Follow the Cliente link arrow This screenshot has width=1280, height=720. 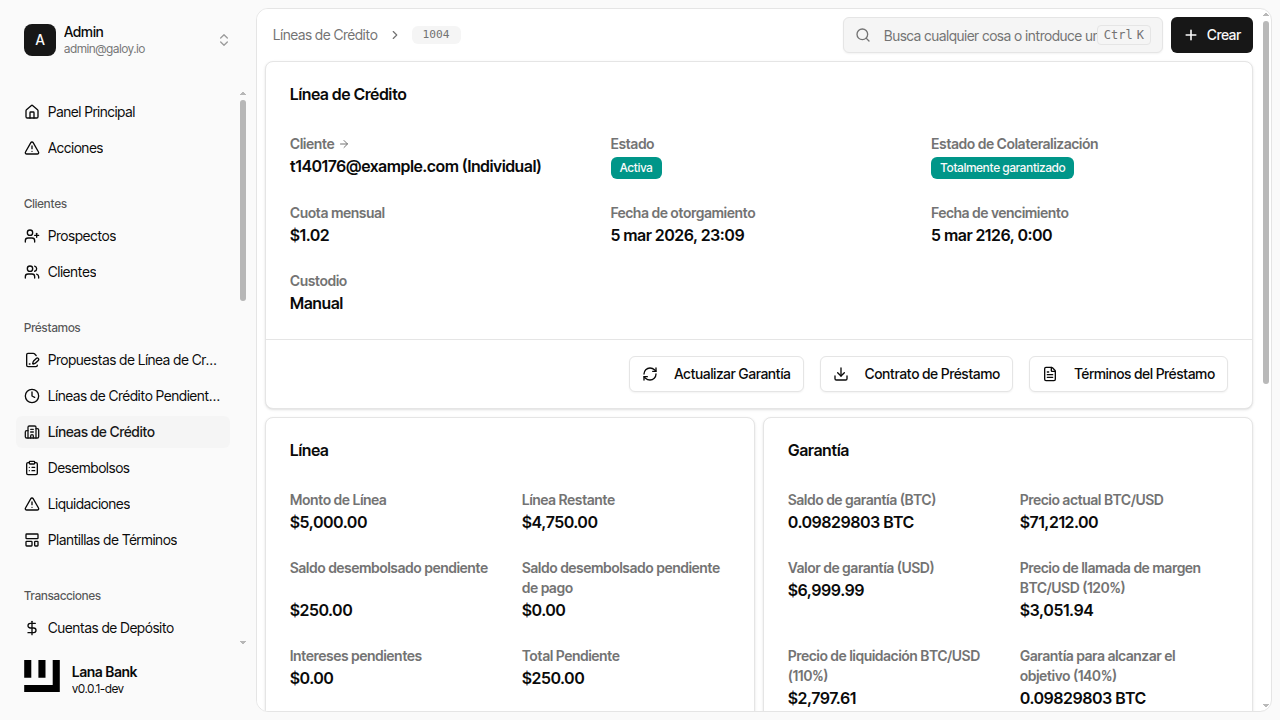click(344, 144)
